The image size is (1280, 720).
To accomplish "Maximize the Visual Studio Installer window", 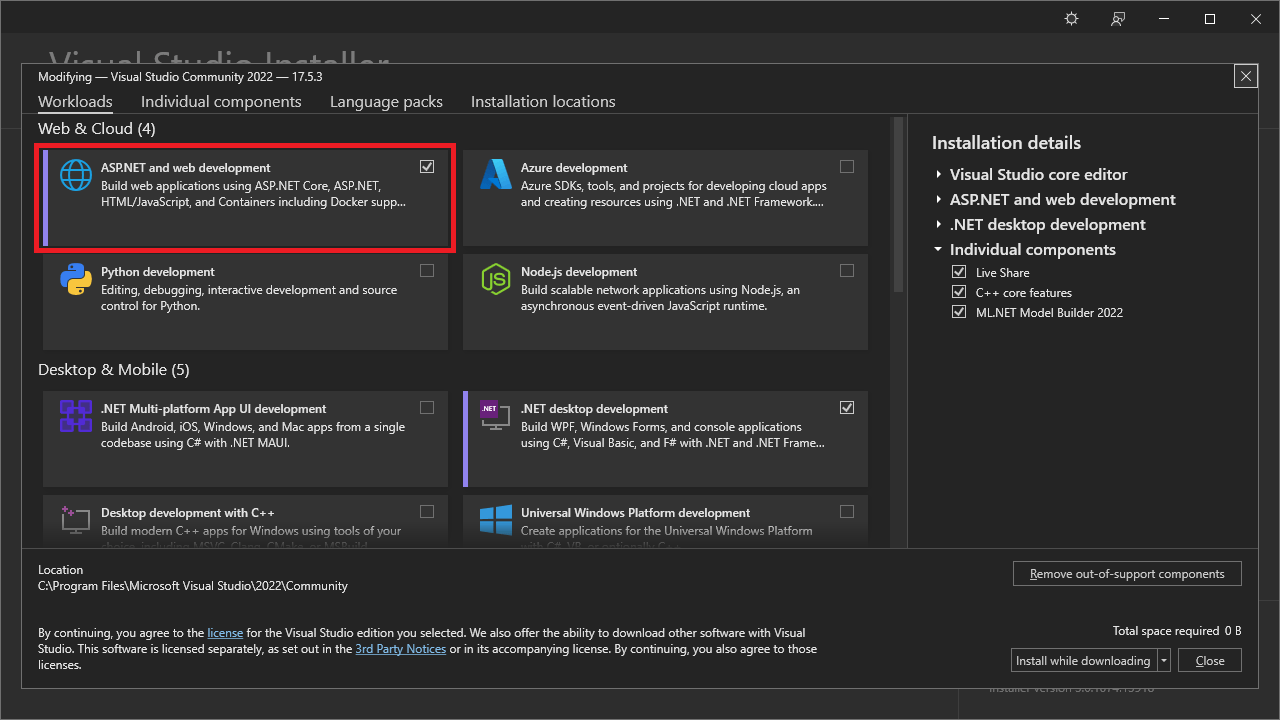I will click(1210, 19).
